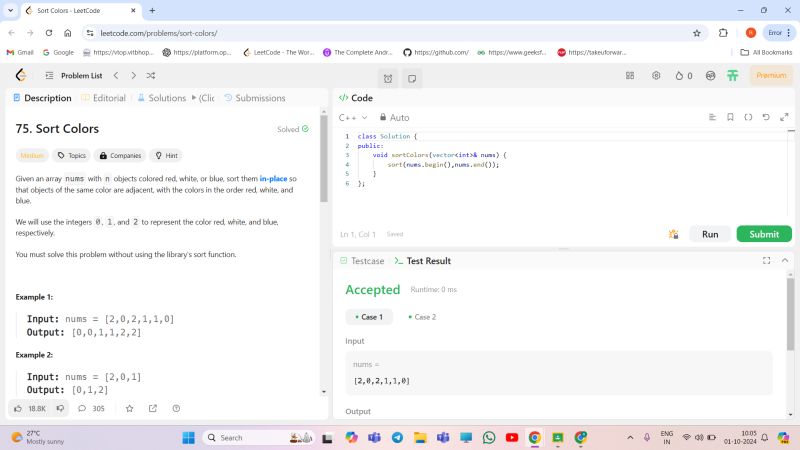The width and height of the screenshot is (800, 450).
Task: Open the Problem List panel
Action: point(74,76)
